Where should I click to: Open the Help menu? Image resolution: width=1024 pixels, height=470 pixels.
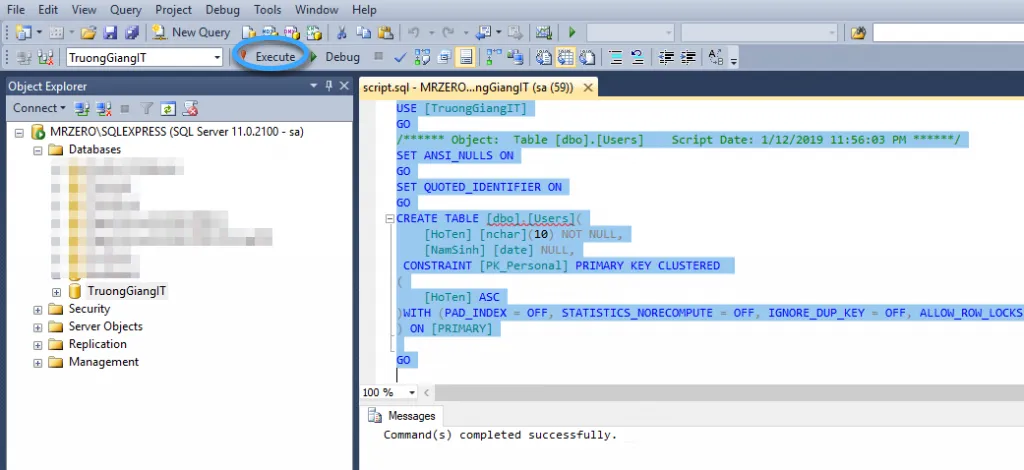point(364,10)
